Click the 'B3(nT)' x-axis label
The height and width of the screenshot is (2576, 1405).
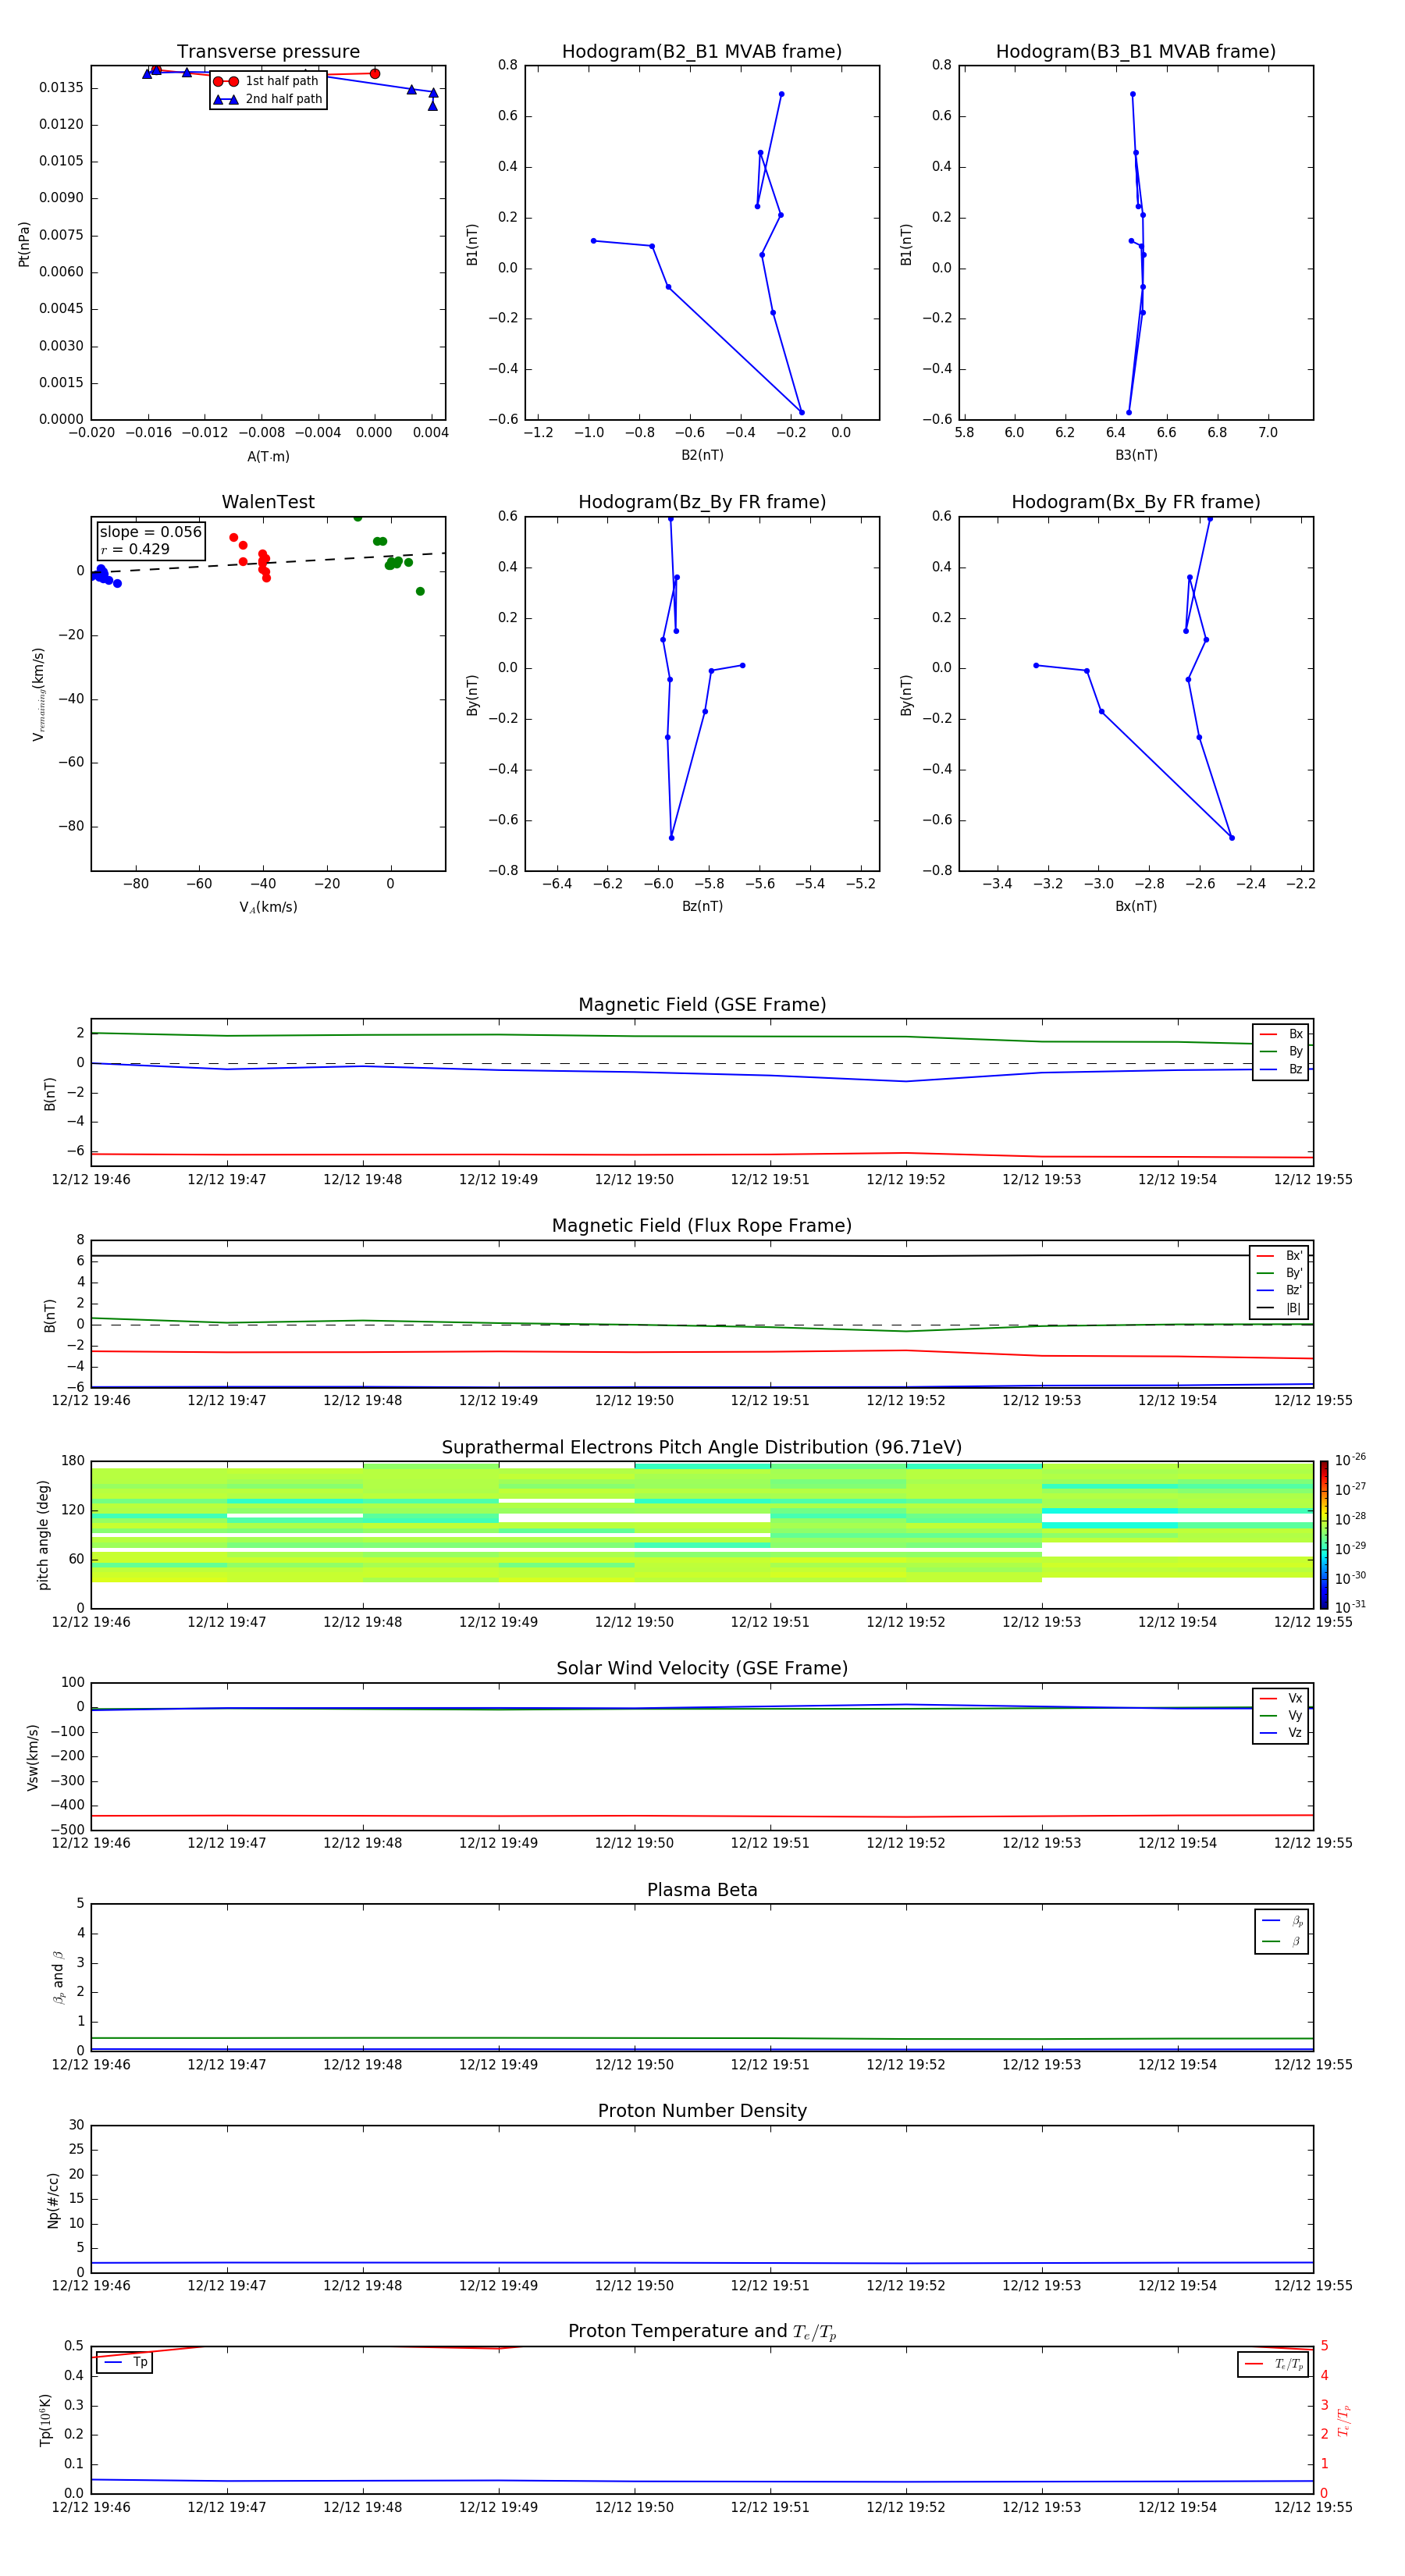(1136, 456)
